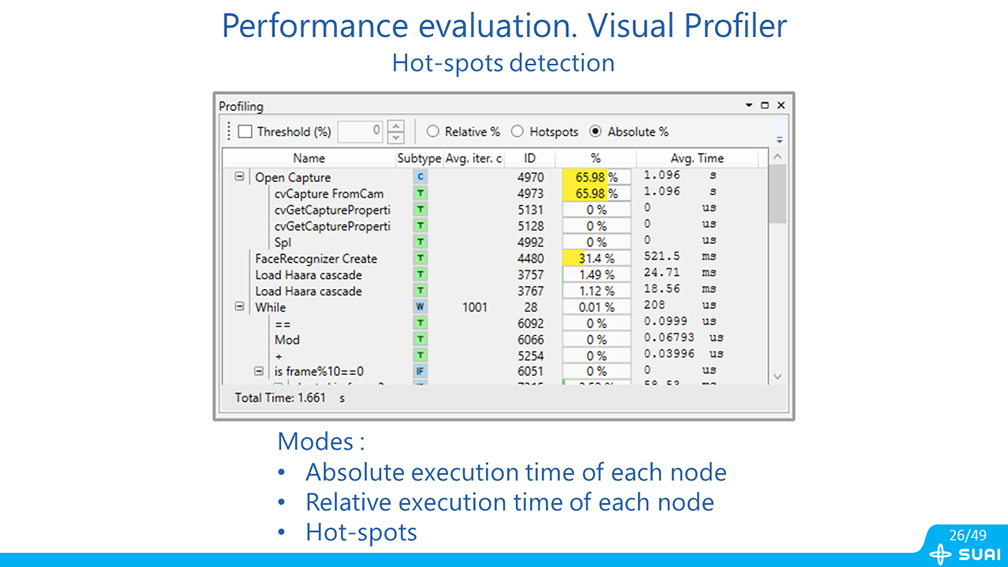The image size is (1008, 567).
Task: Click the IF subtype icon for is frame%10==0
Action: (420, 372)
